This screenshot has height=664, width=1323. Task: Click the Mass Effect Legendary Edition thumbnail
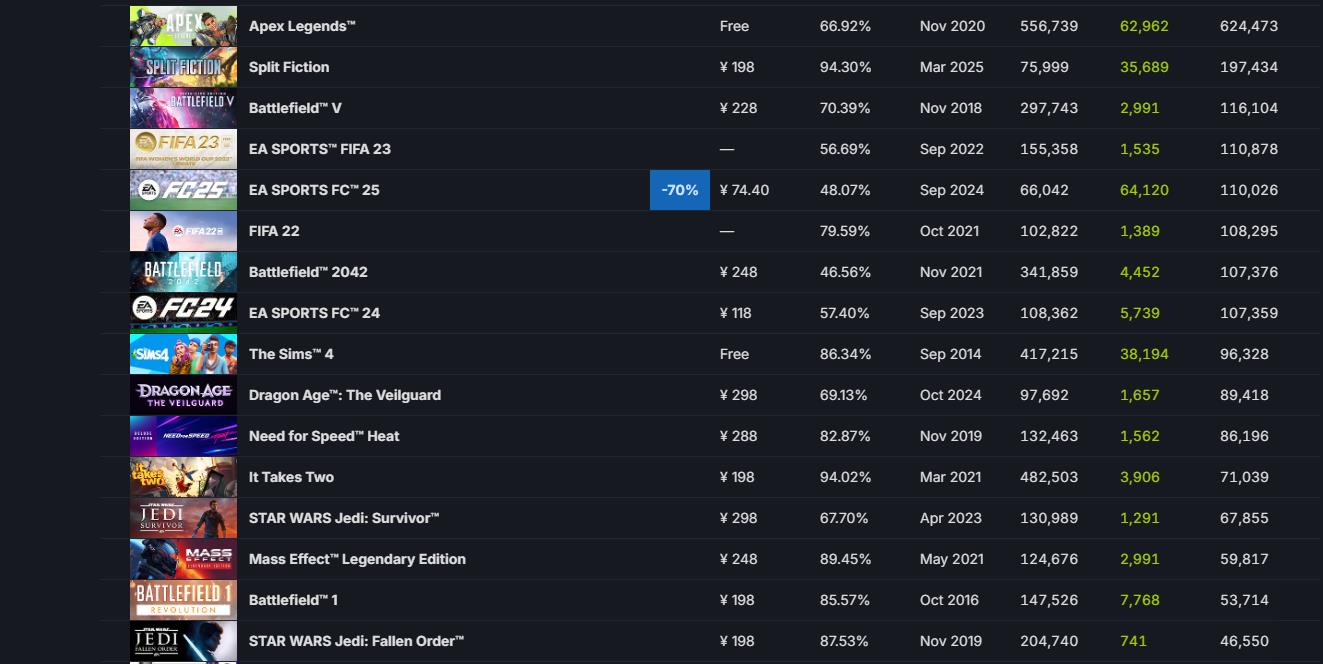(183, 559)
